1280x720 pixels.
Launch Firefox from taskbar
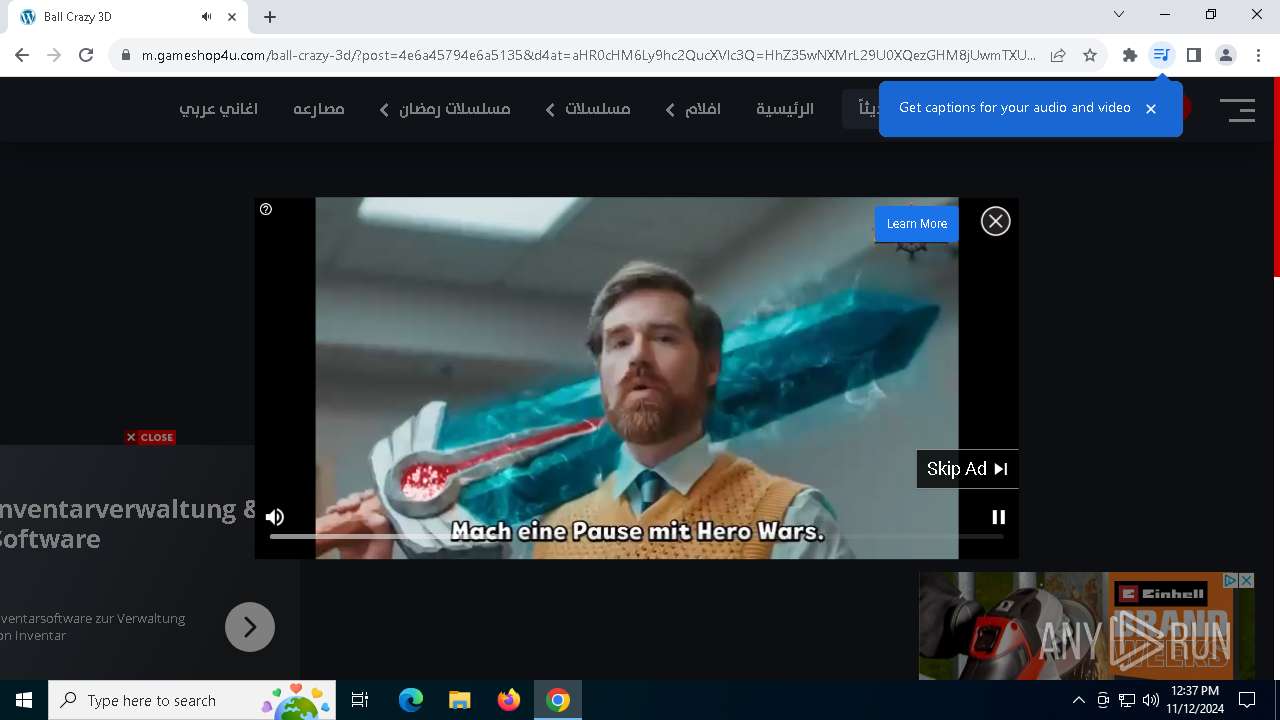click(509, 700)
